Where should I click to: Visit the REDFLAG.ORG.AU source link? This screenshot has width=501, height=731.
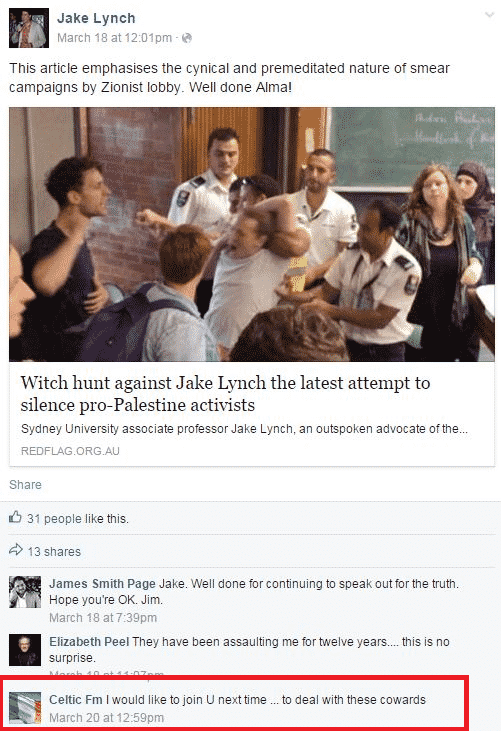coord(70,451)
